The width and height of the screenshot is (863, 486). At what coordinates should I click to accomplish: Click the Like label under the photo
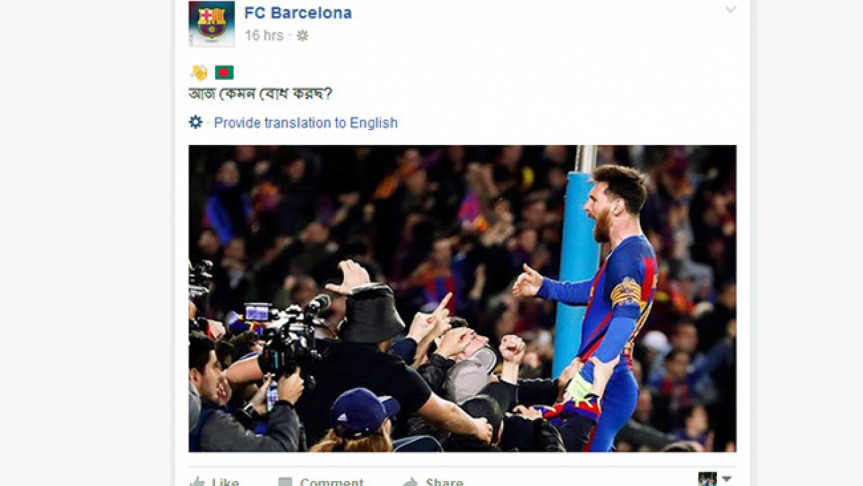(225, 482)
